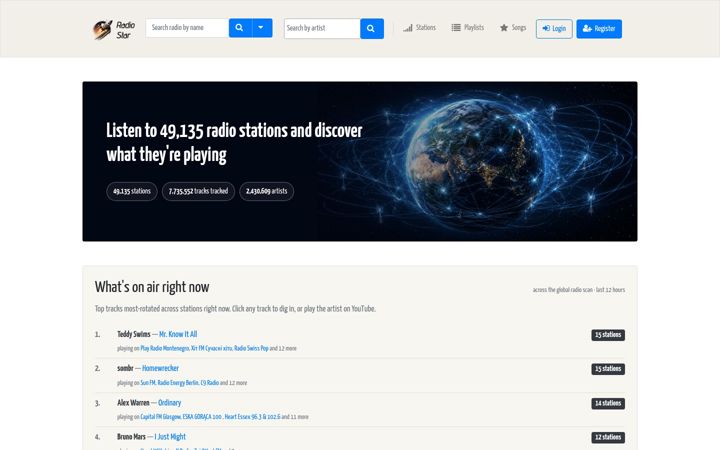Open the Songs menu item
The width and height of the screenshot is (720, 450).
click(x=513, y=28)
